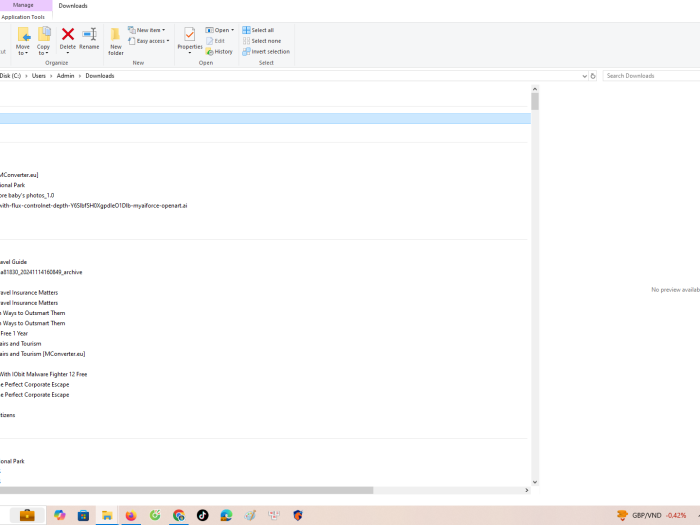Navigate to Admin in the breadcrumb path
This screenshot has height=525, width=700.
point(65,76)
